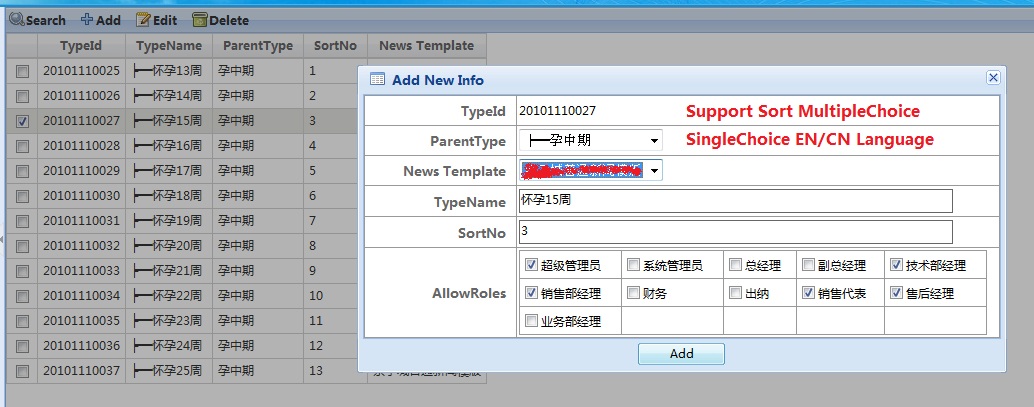The image size is (1034, 407).
Task: Click the dialog's table icon beside Add New Info
Action: click(377, 80)
